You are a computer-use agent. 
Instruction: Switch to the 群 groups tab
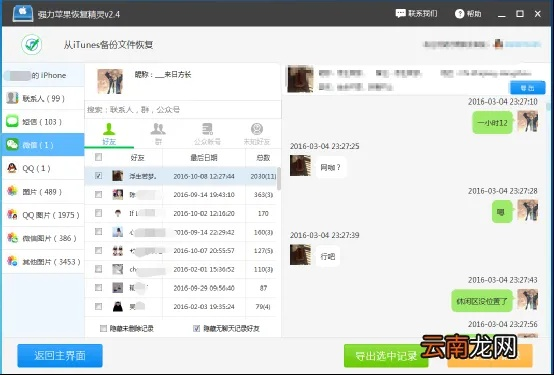(158, 134)
